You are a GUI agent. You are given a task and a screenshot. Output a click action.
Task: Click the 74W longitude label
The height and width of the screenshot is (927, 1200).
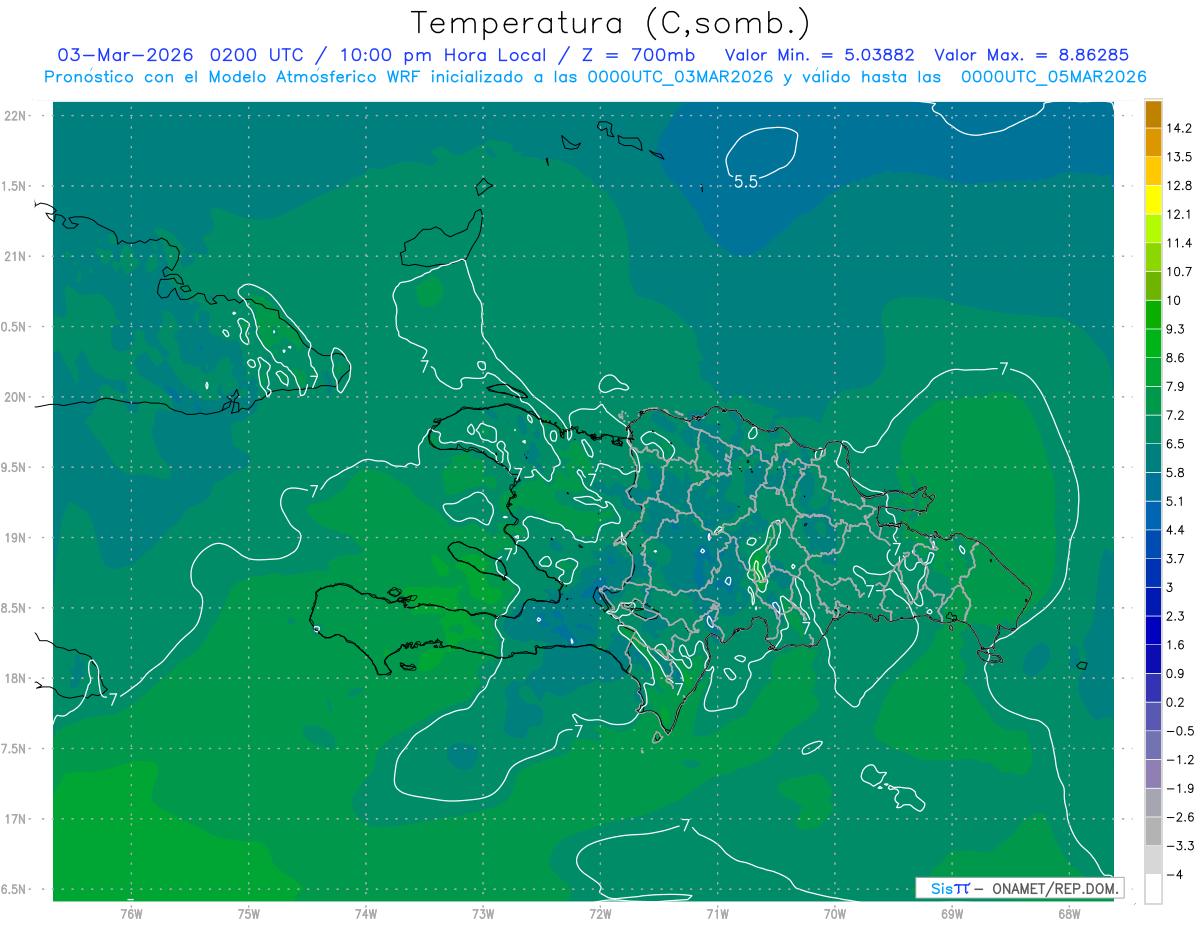[366, 914]
